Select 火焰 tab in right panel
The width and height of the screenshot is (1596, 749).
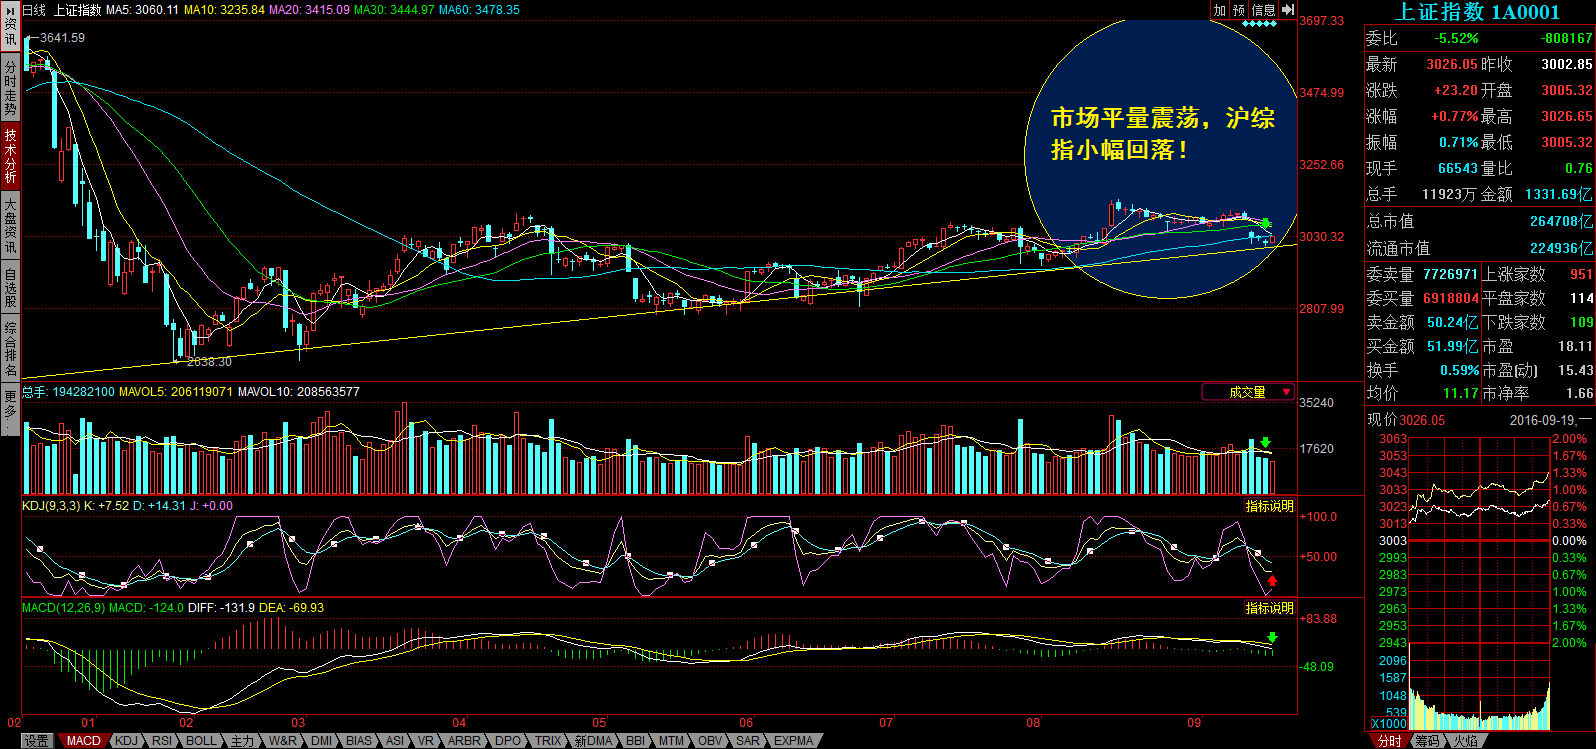(1465, 741)
